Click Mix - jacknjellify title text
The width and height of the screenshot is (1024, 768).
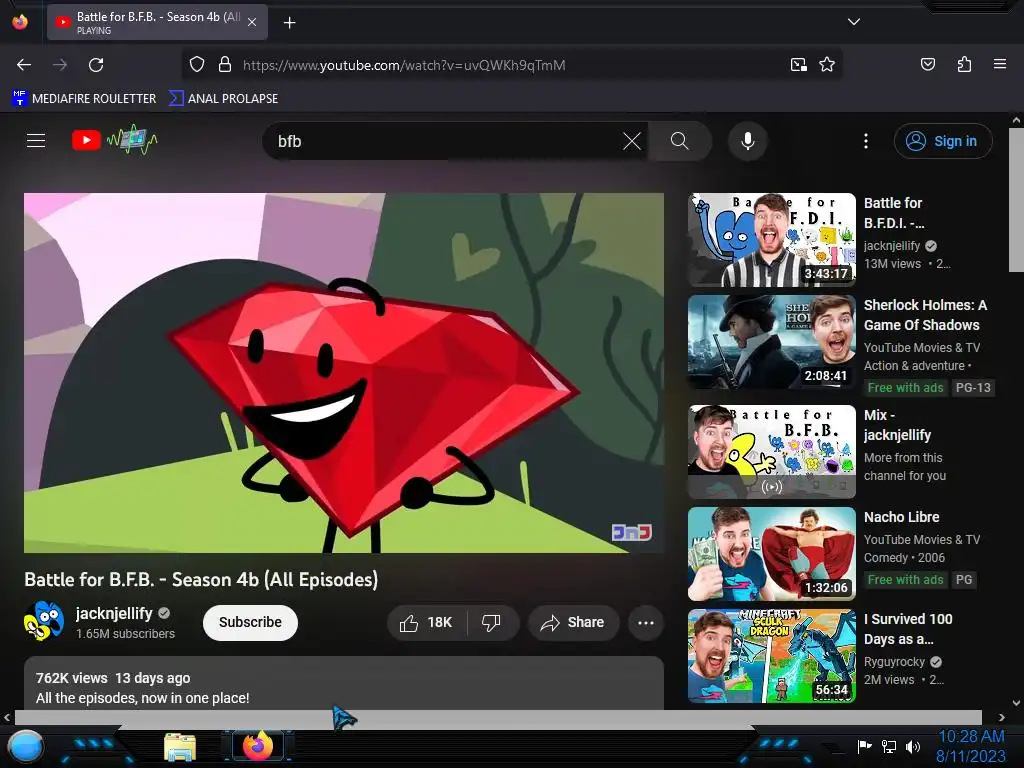(x=897, y=425)
